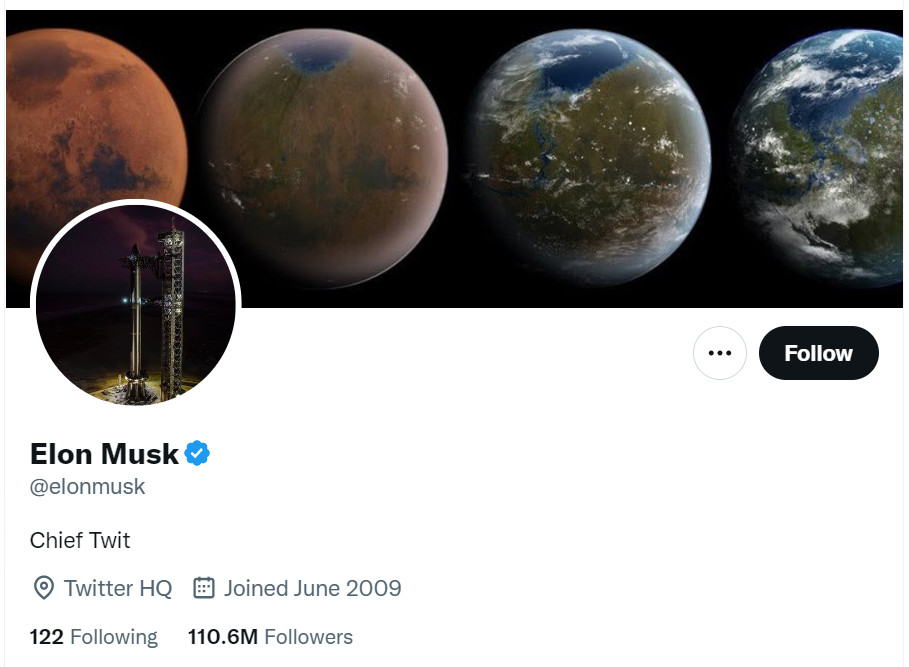View the 110.6M Followers list
Viewport: 909px width, 667px height.
(x=270, y=636)
